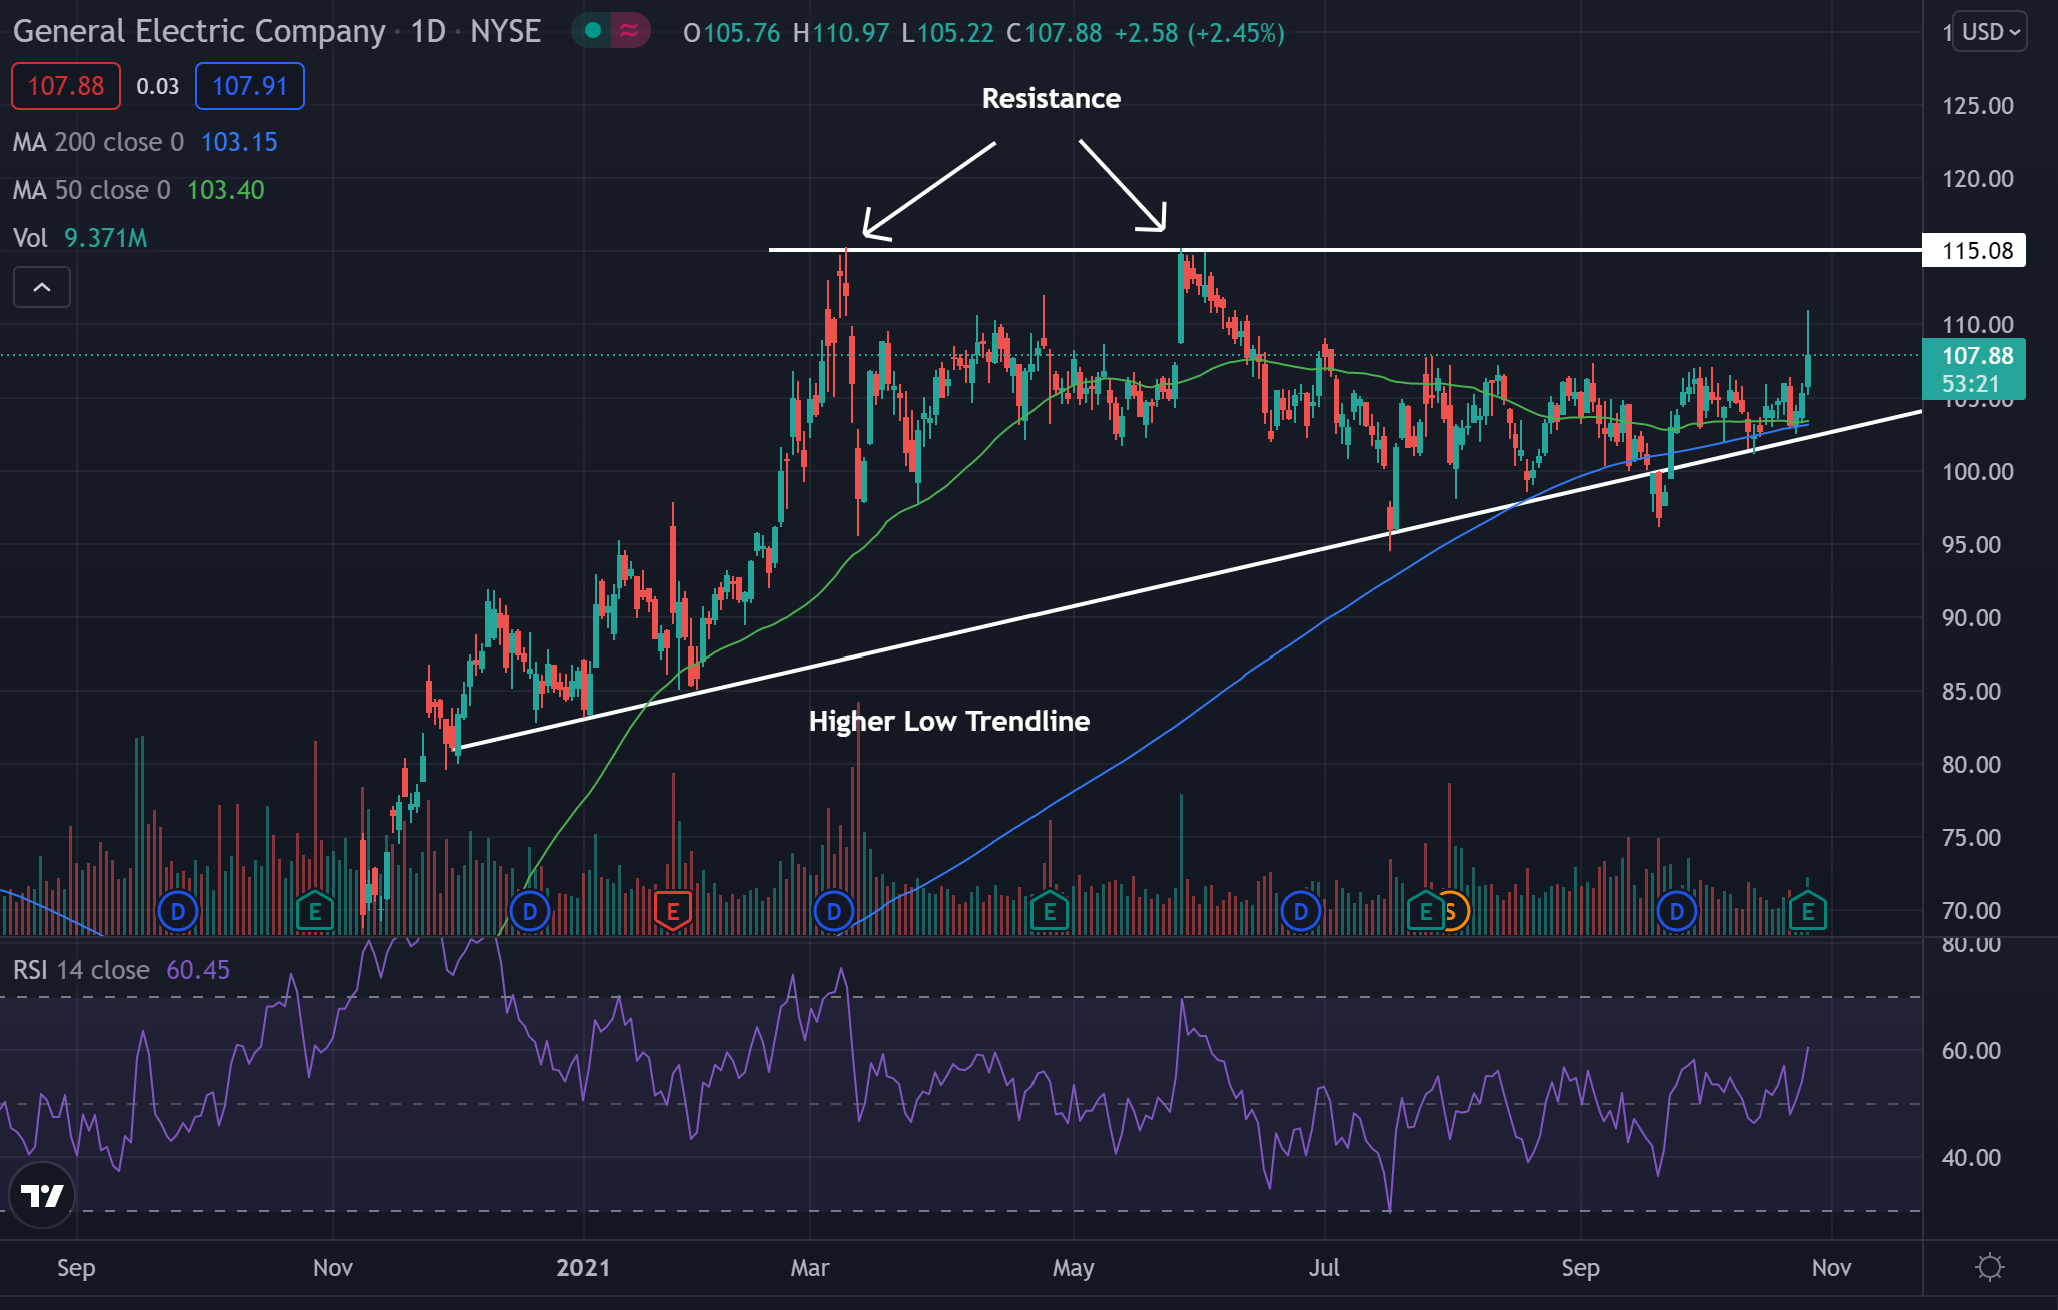Open the dividend marker in late September 2021
2058x1310 pixels.
tap(1677, 912)
